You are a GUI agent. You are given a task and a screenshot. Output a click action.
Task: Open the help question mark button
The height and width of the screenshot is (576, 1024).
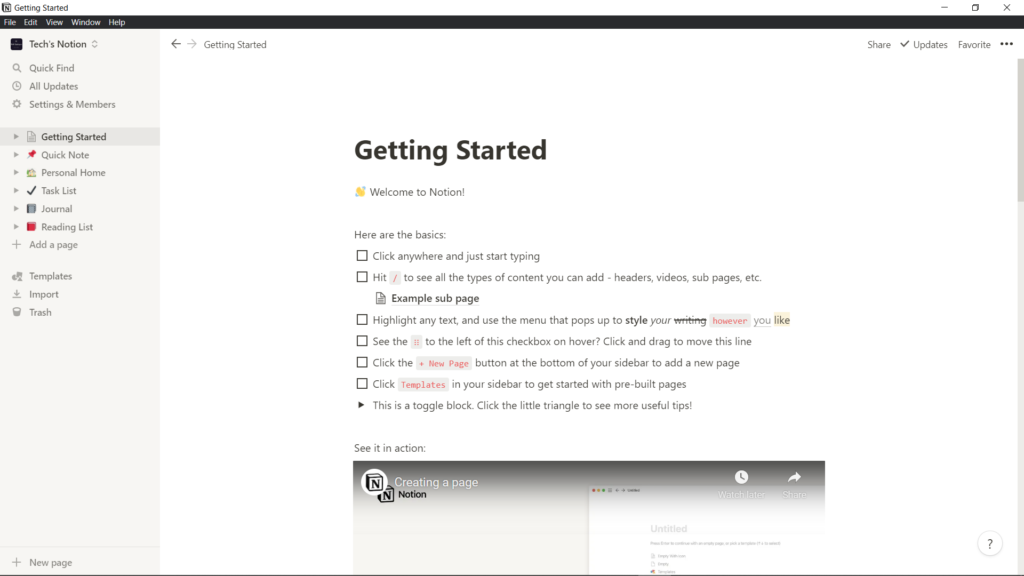[x=989, y=544]
